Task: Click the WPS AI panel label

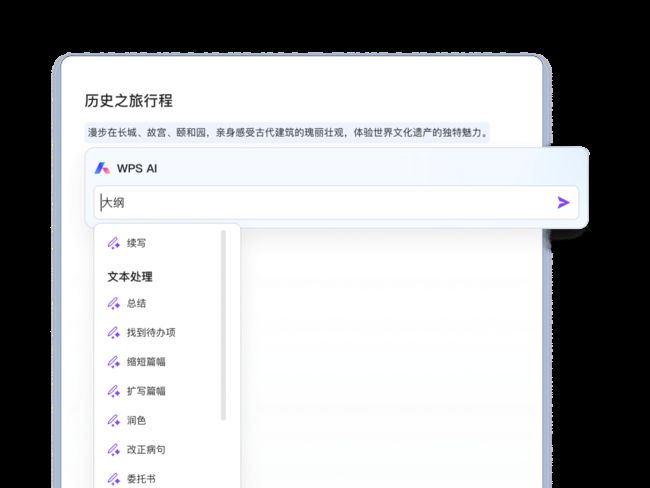Action: (x=137, y=168)
